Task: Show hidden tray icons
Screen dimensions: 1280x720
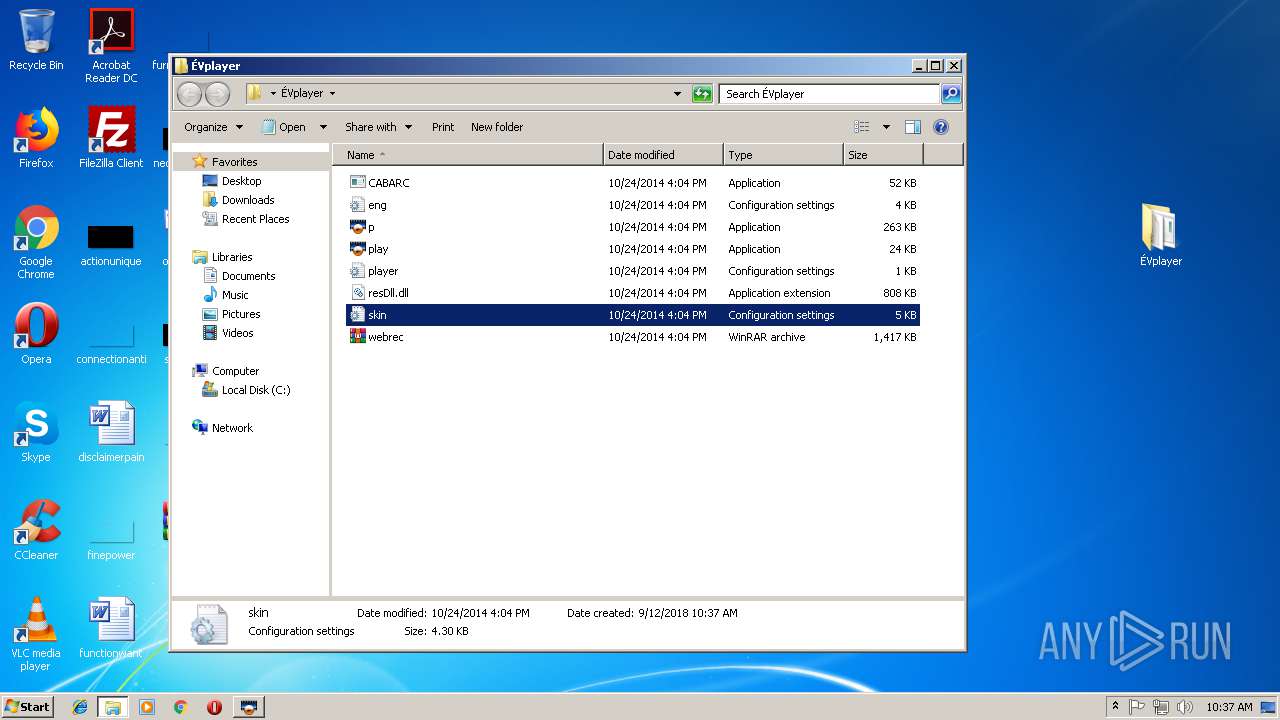Action: pos(1115,707)
